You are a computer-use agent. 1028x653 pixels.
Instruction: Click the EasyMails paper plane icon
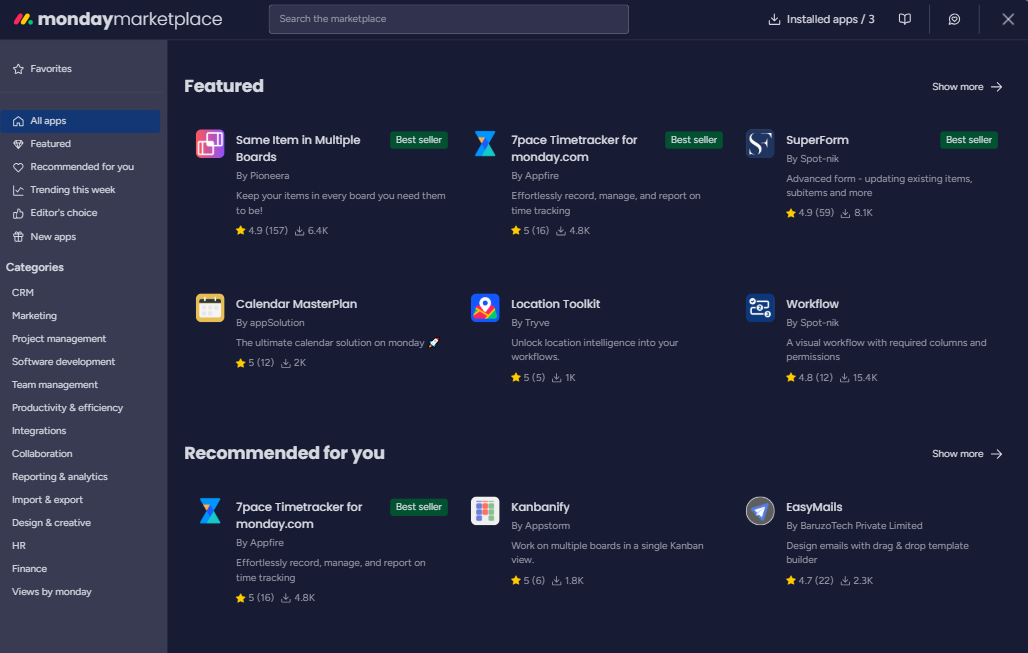(760, 511)
